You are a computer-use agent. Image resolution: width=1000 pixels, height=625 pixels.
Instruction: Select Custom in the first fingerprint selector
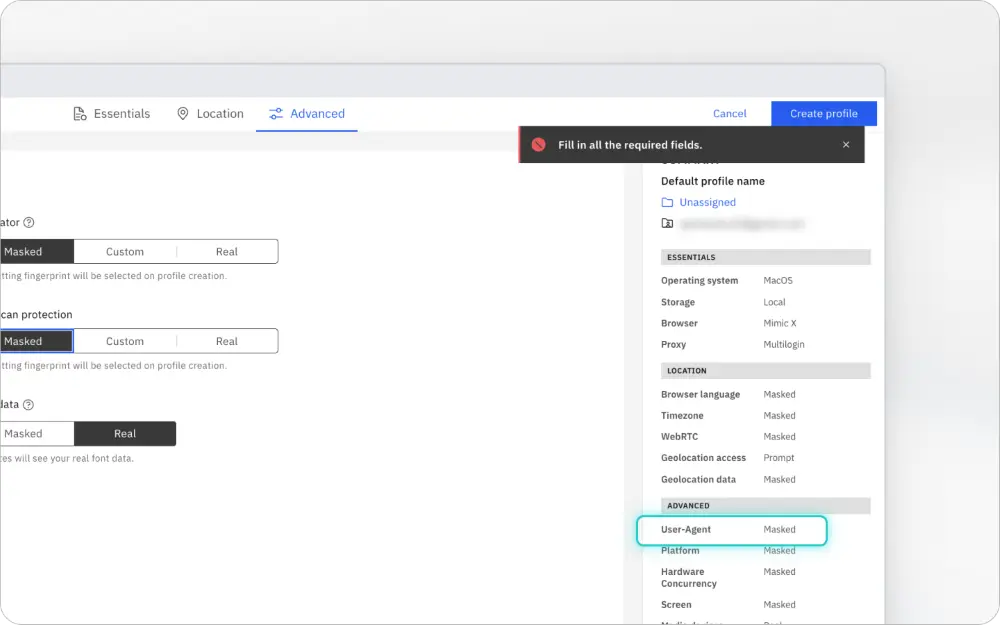click(x=125, y=251)
